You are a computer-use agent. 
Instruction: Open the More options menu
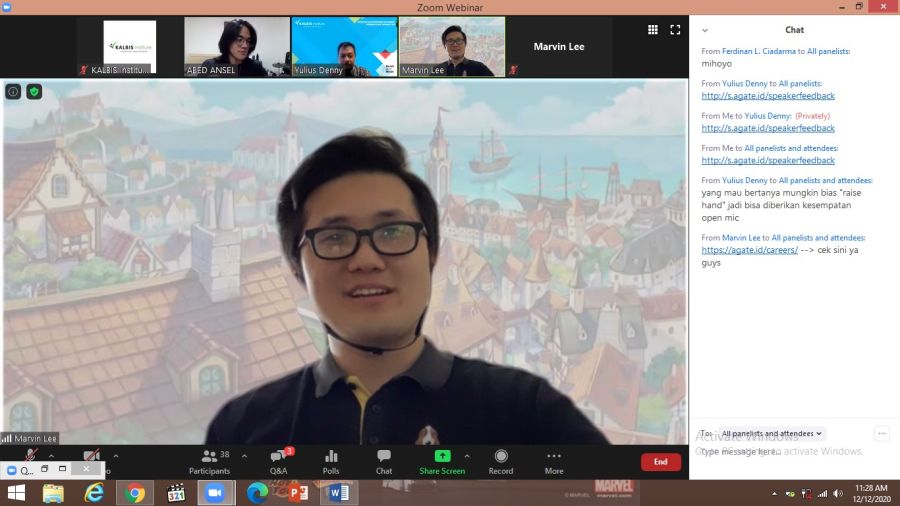tap(554, 462)
